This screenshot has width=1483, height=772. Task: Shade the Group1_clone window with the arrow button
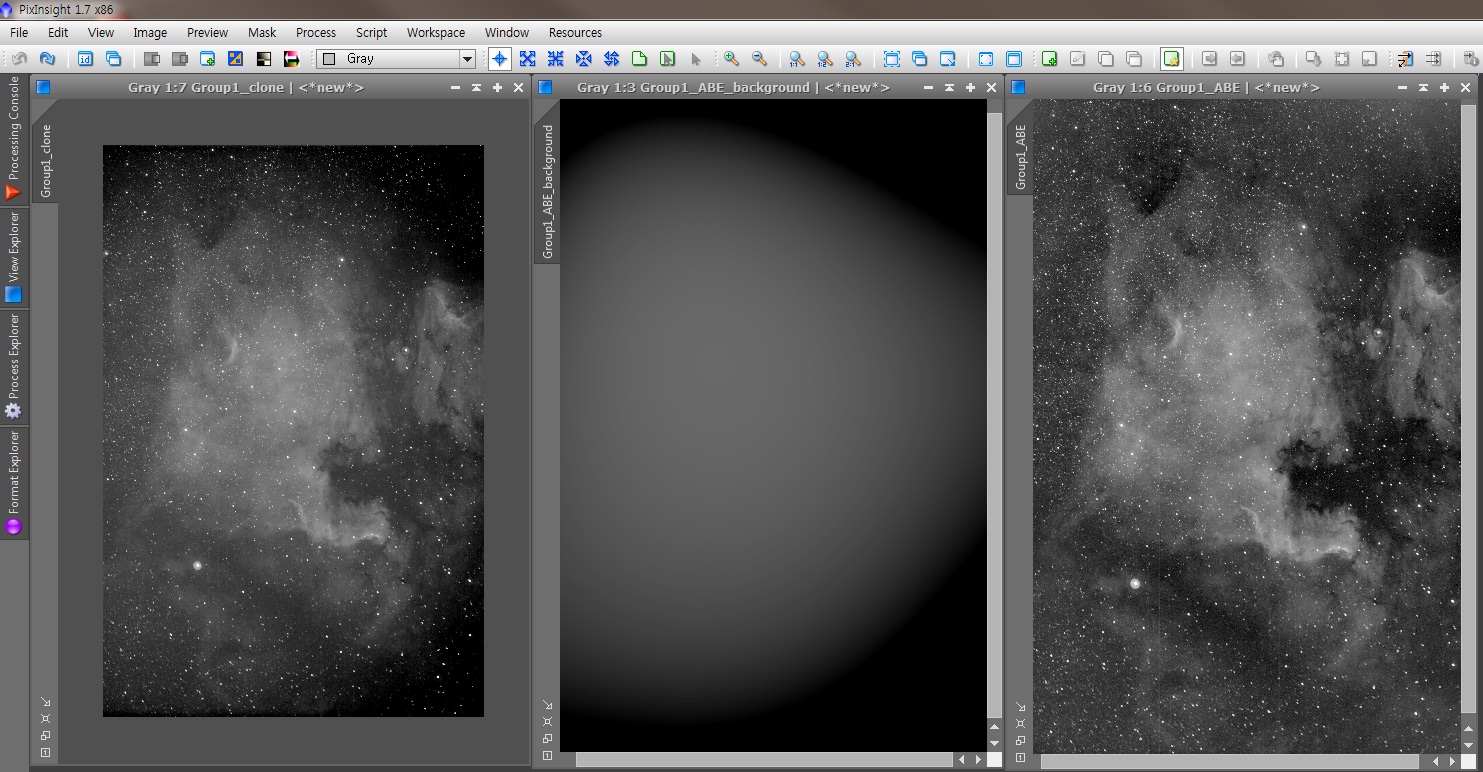(x=476, y=88)
